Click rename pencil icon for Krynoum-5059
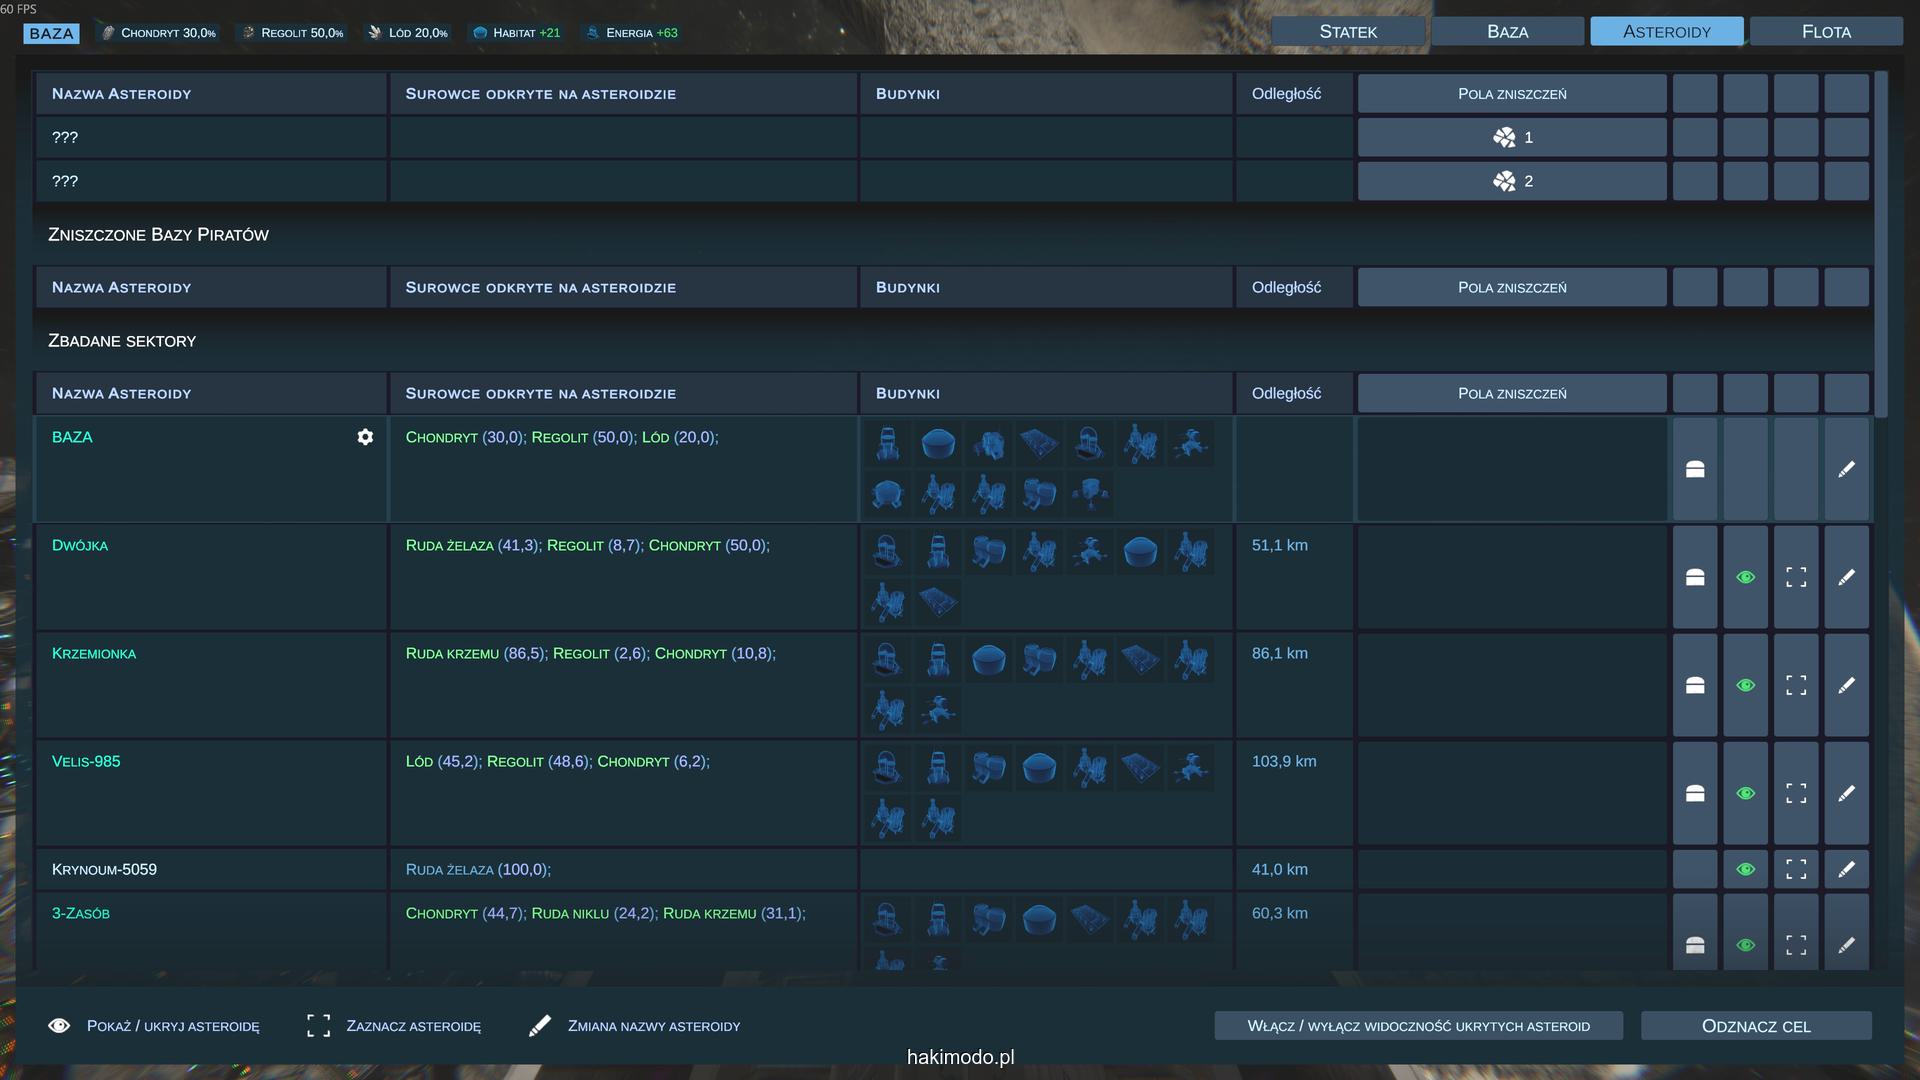This screenshot has height=1080, width=1920. point(1846,869)
